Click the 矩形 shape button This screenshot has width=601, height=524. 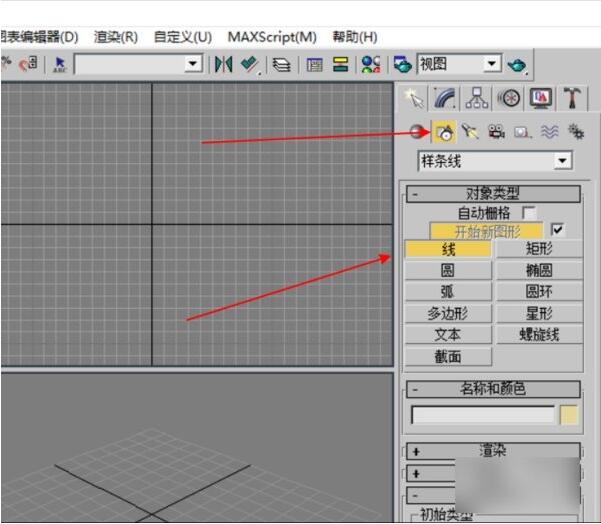[539, 249]
